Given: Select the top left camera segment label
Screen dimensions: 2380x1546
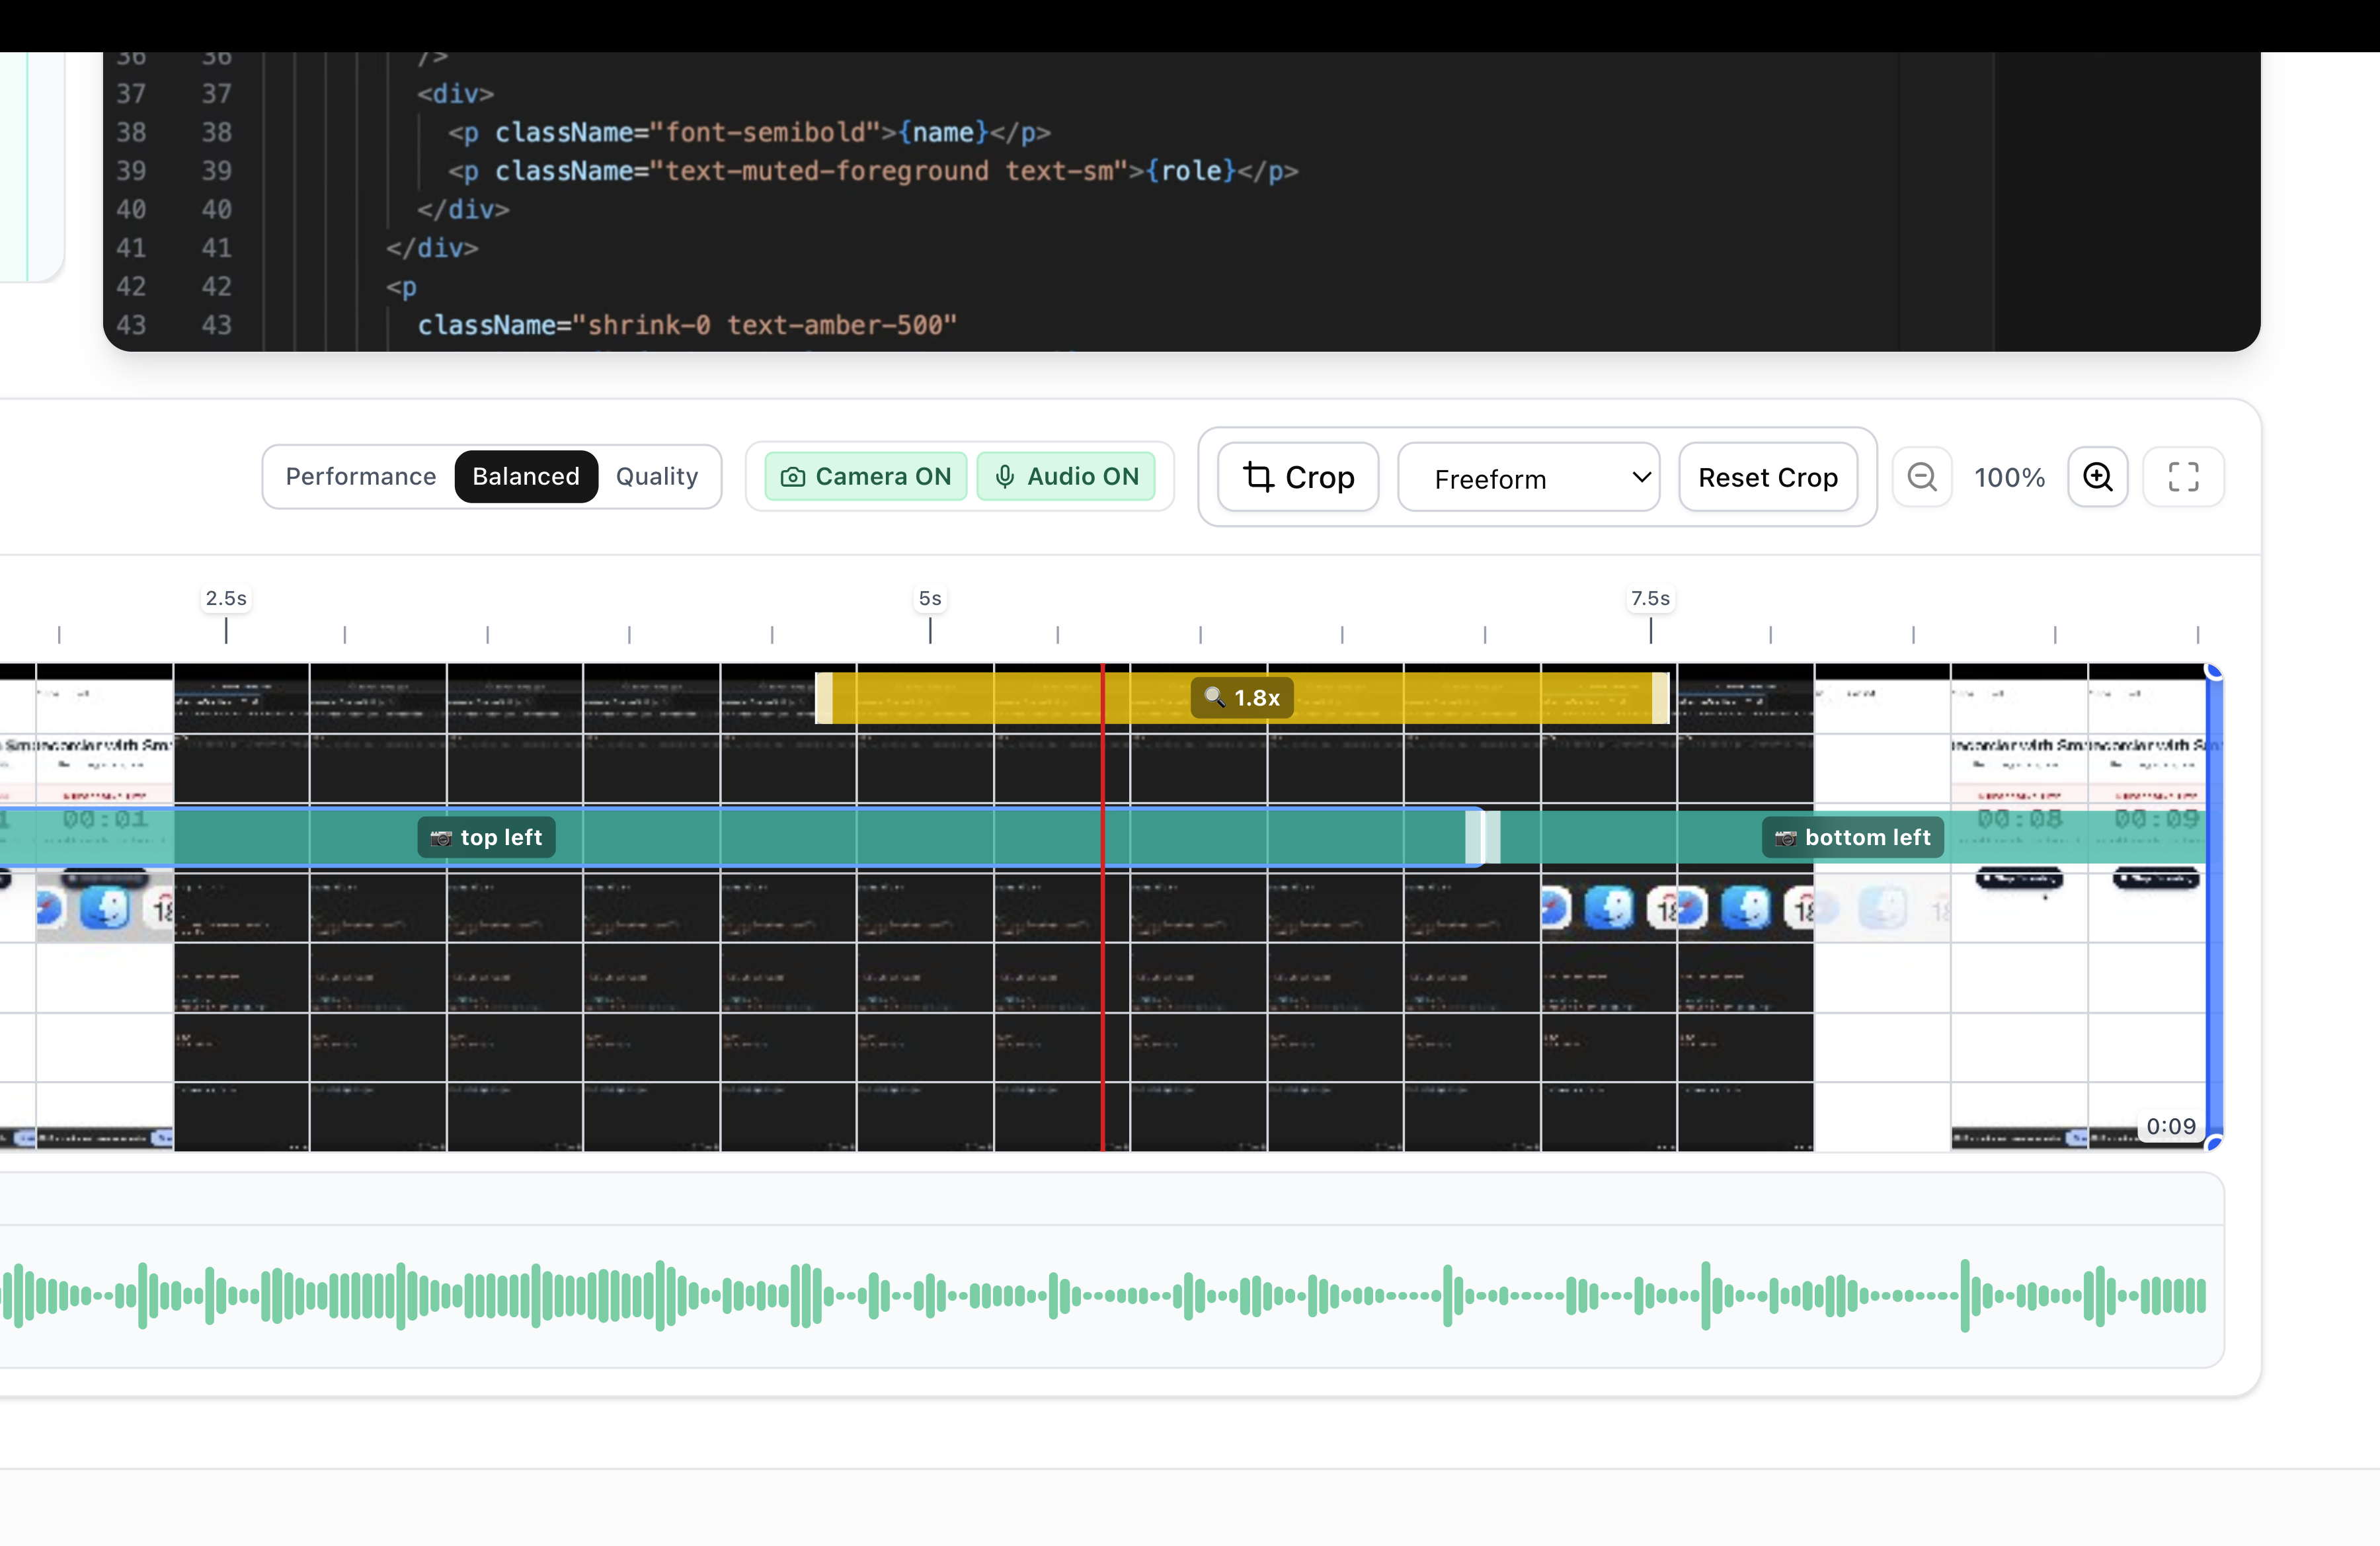Looking at the screenshot, I should [486, 837].
